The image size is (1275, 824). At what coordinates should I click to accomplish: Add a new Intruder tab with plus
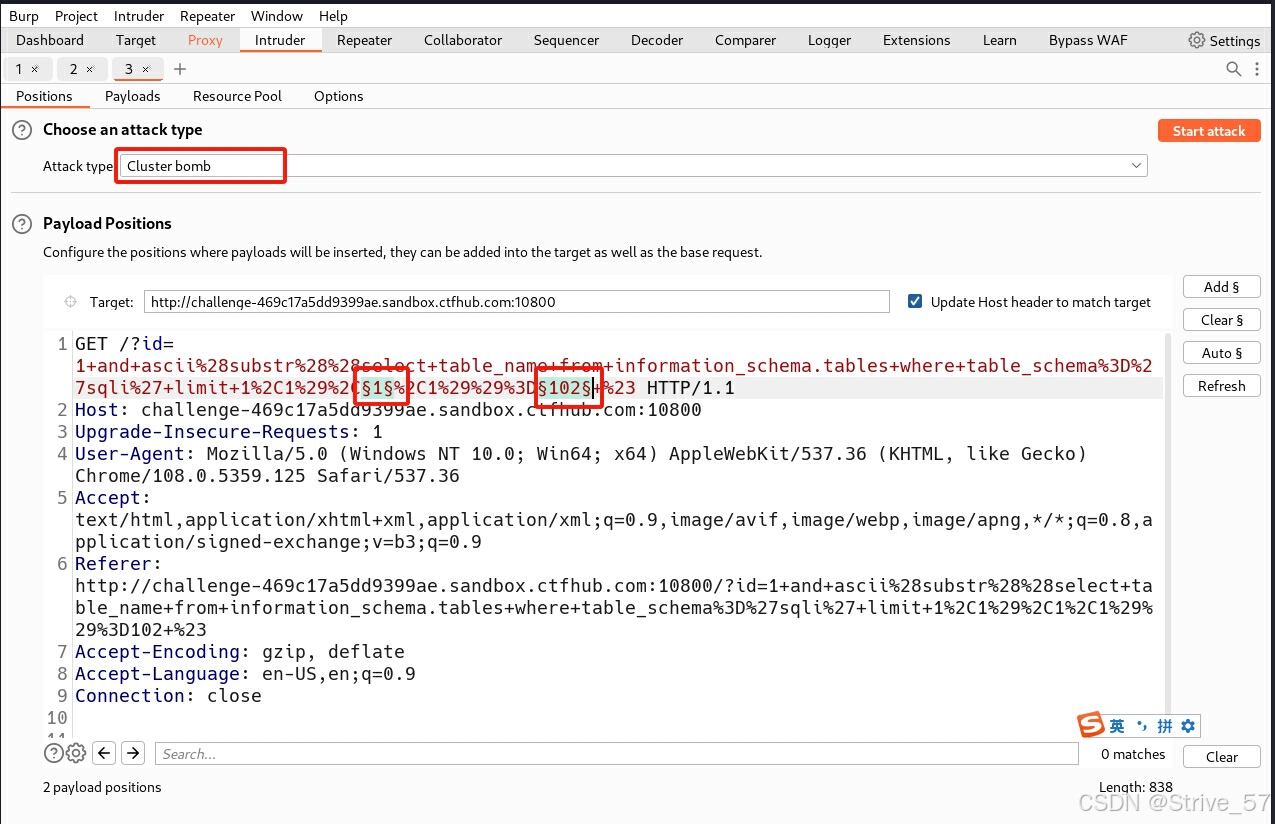coord(180,69)
